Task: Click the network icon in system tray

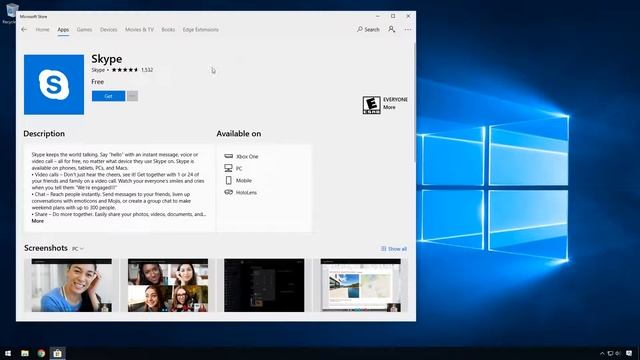Action: click(610, 353)
